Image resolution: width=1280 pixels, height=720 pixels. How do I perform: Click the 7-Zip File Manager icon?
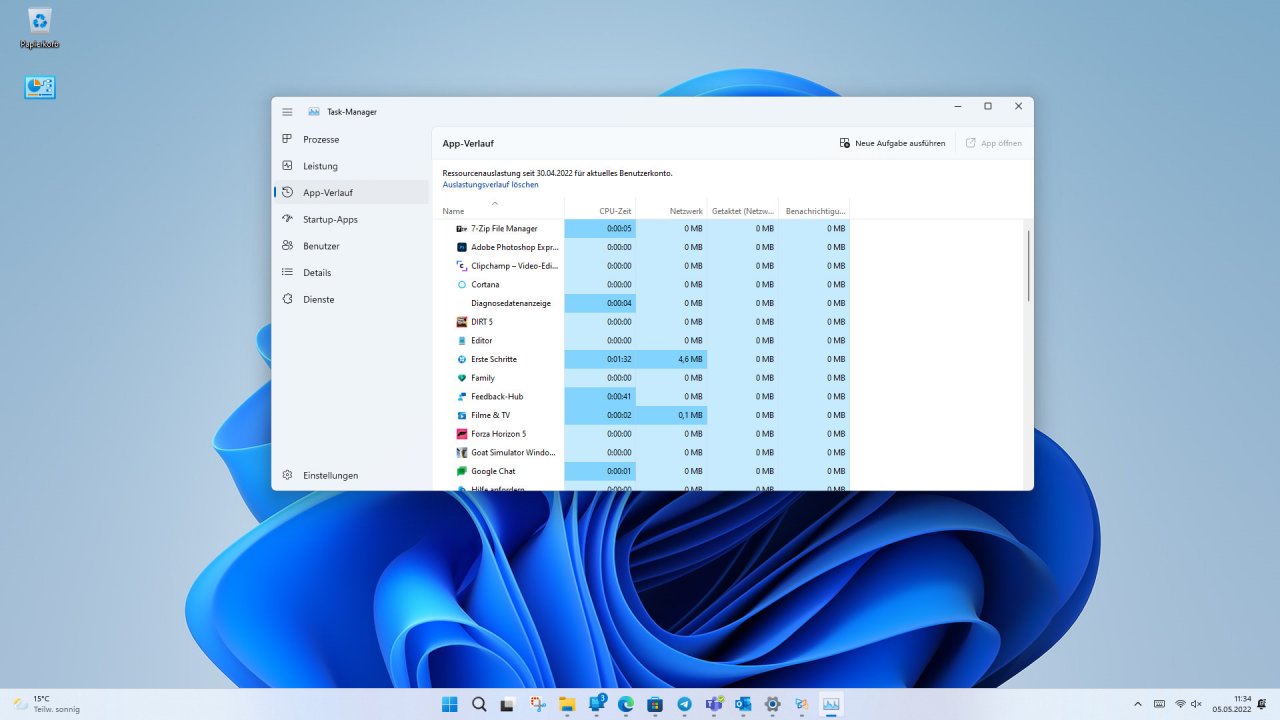[462, 229]
